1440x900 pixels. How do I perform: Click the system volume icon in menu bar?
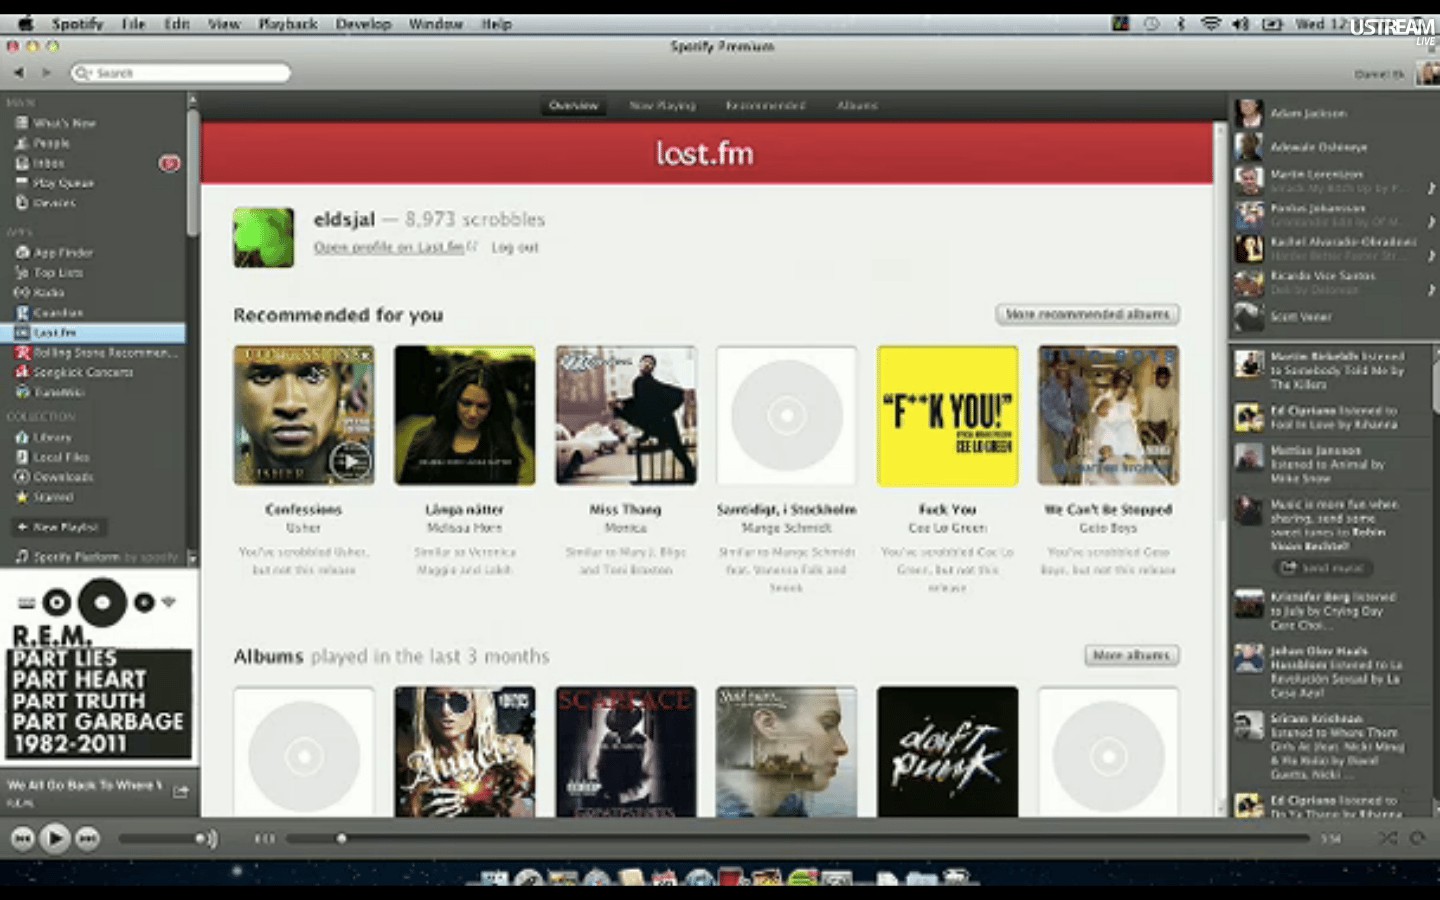pos(1241,24)
